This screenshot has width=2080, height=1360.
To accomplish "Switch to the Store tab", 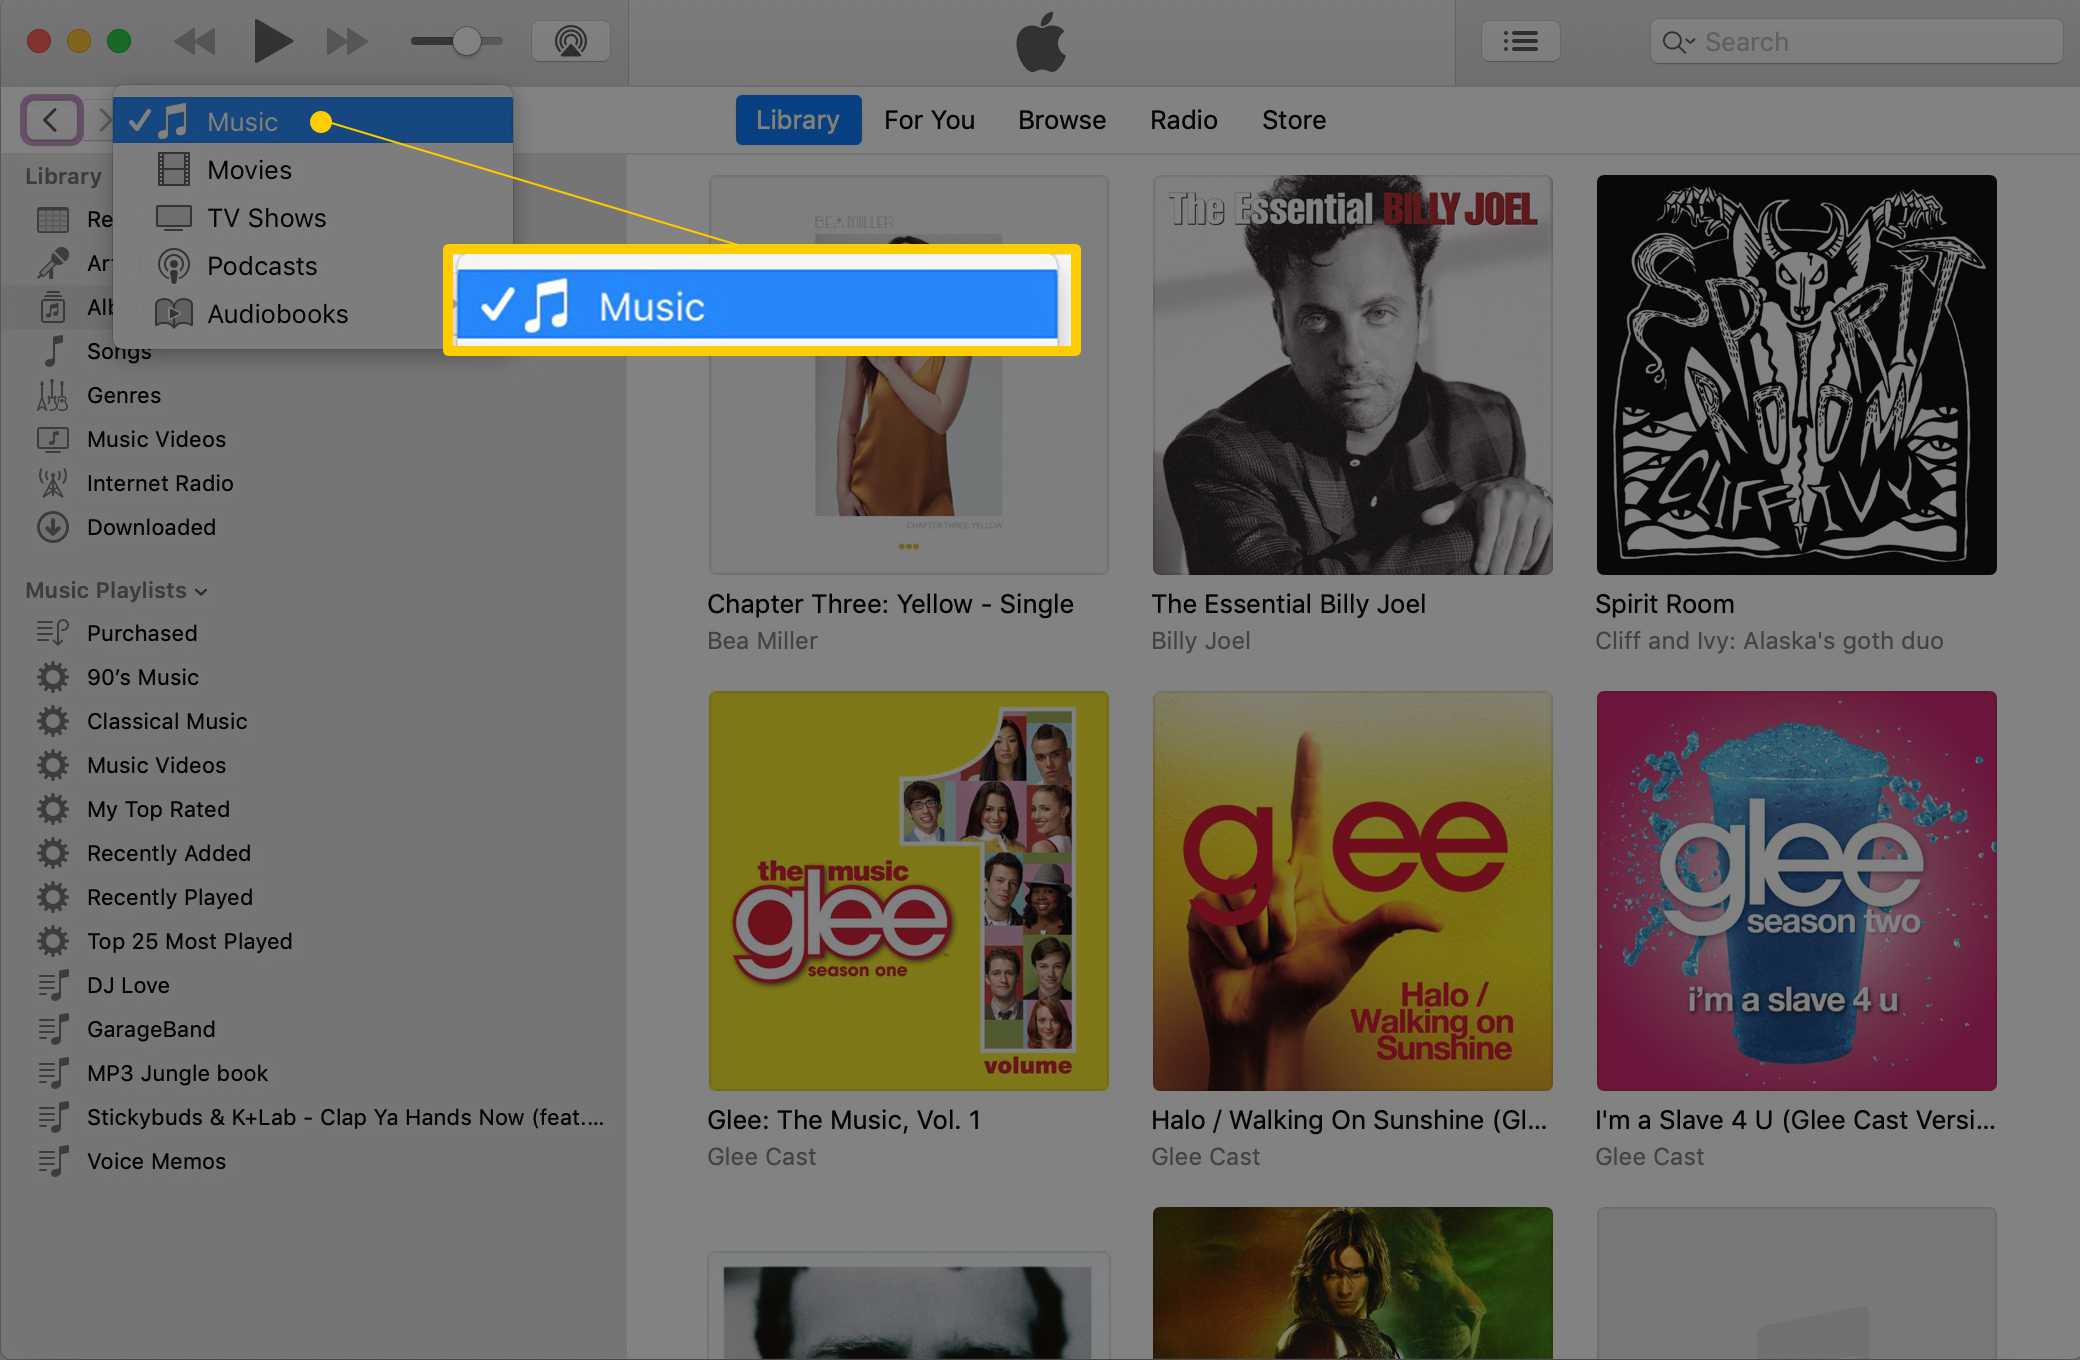I will pyautogui.click(x=1294, y=120).
